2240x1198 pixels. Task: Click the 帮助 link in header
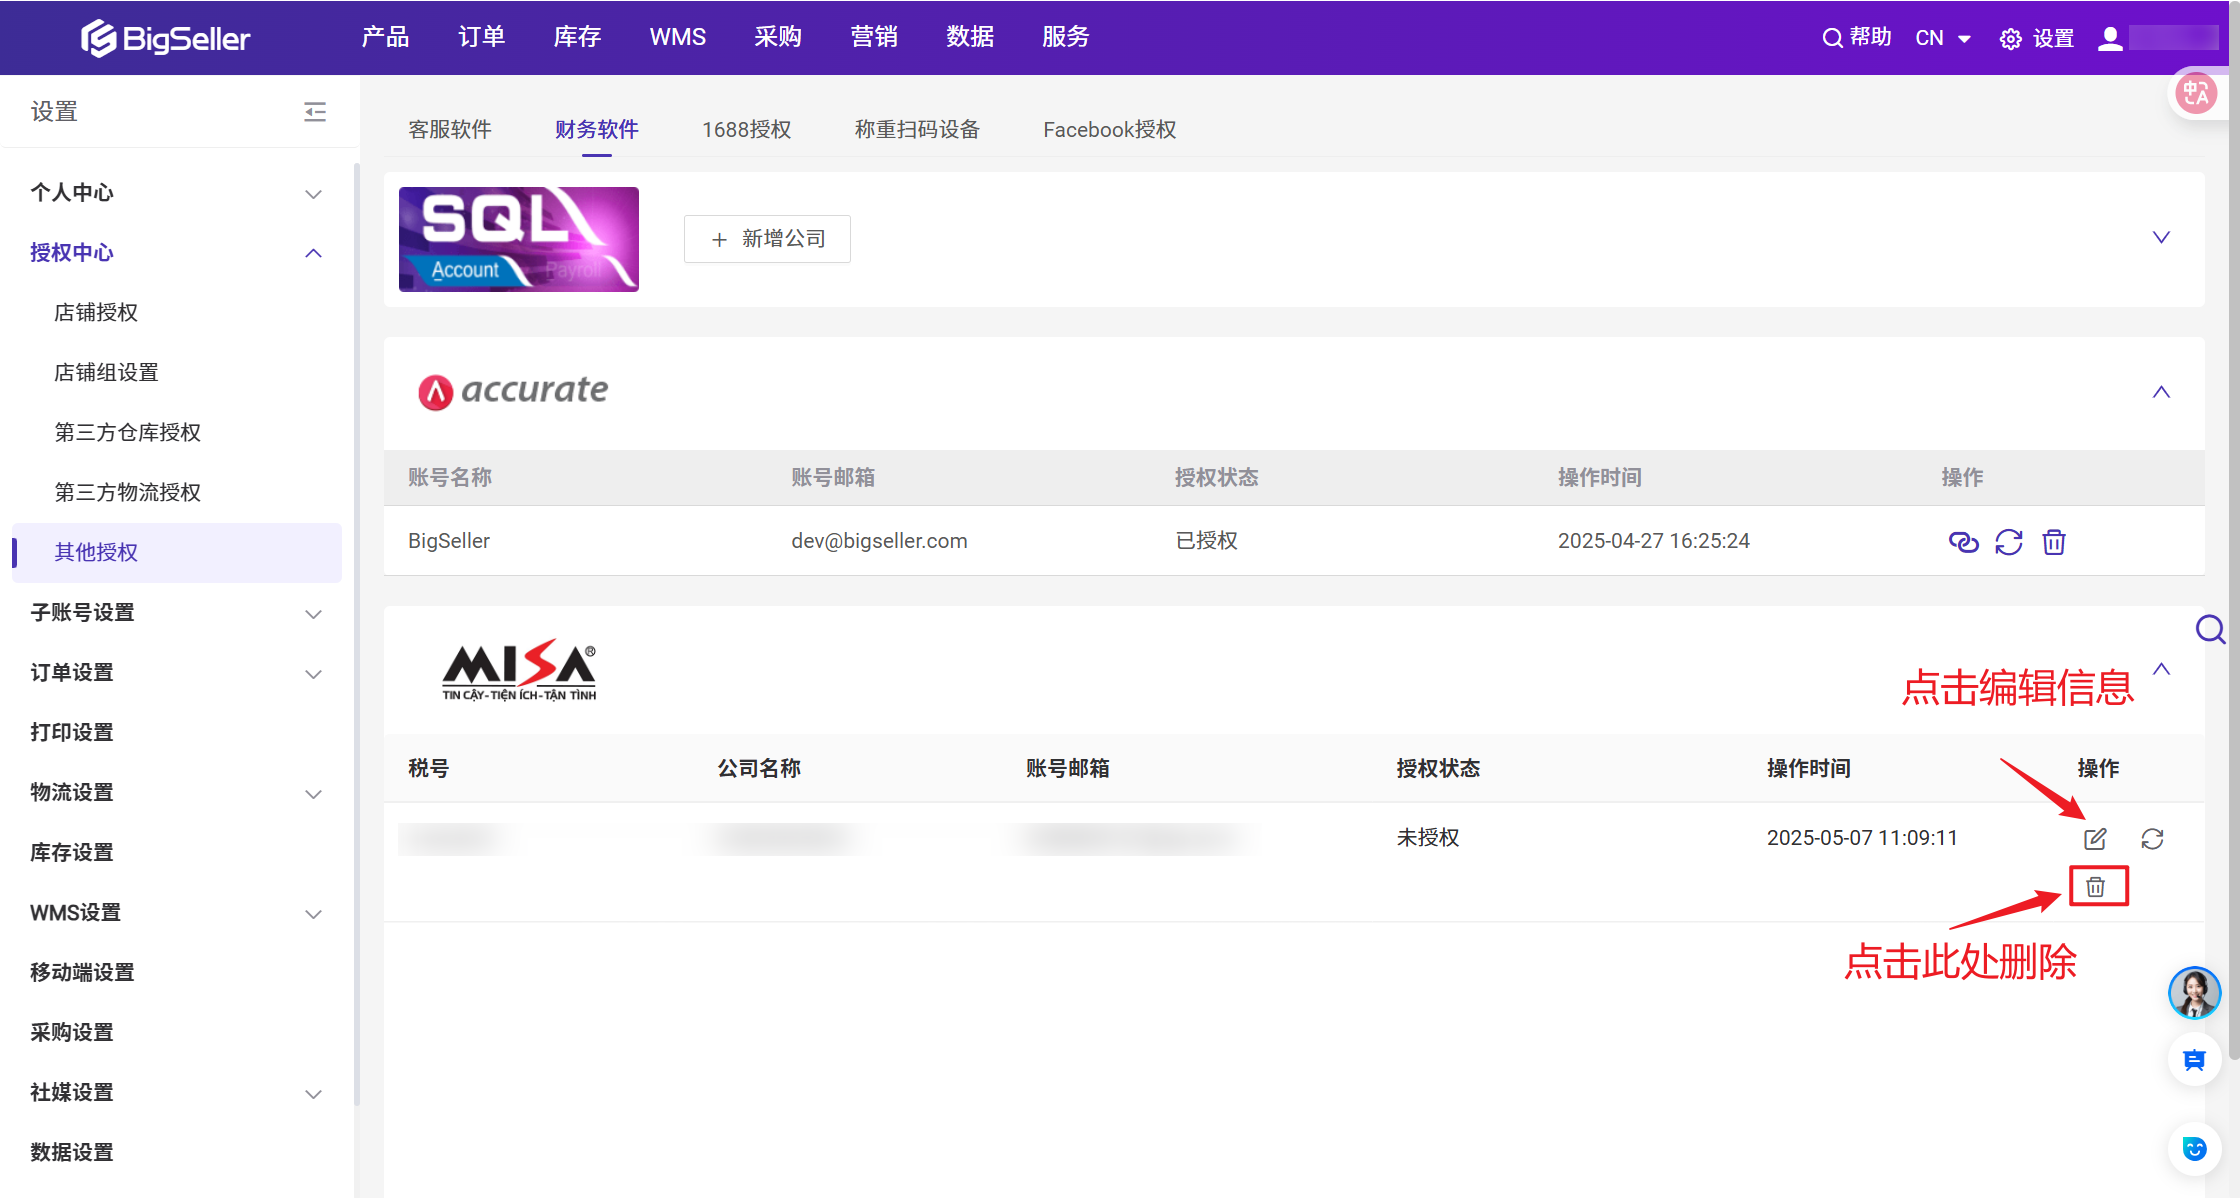[x=1870, y=38]
